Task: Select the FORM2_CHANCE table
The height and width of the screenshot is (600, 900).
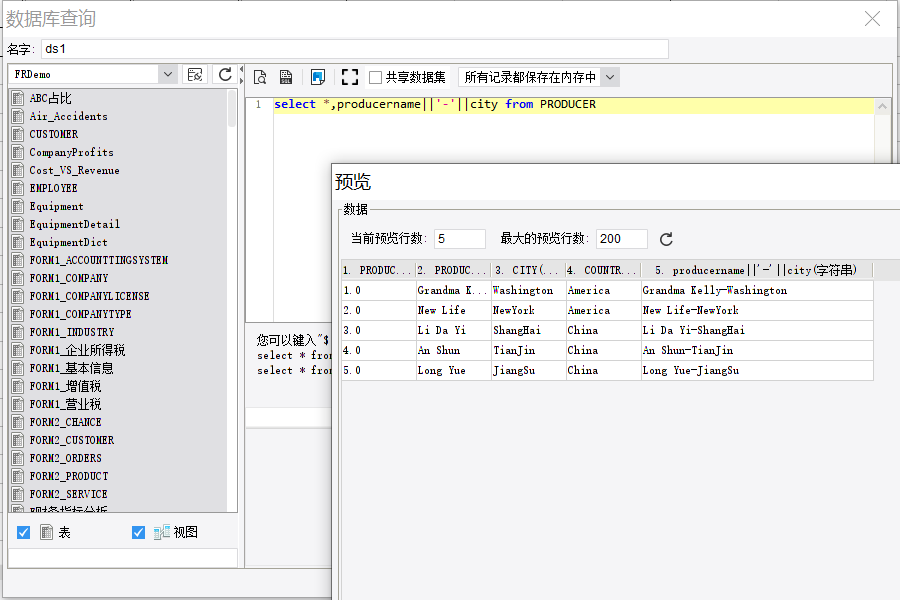Action: pos(65,422)
